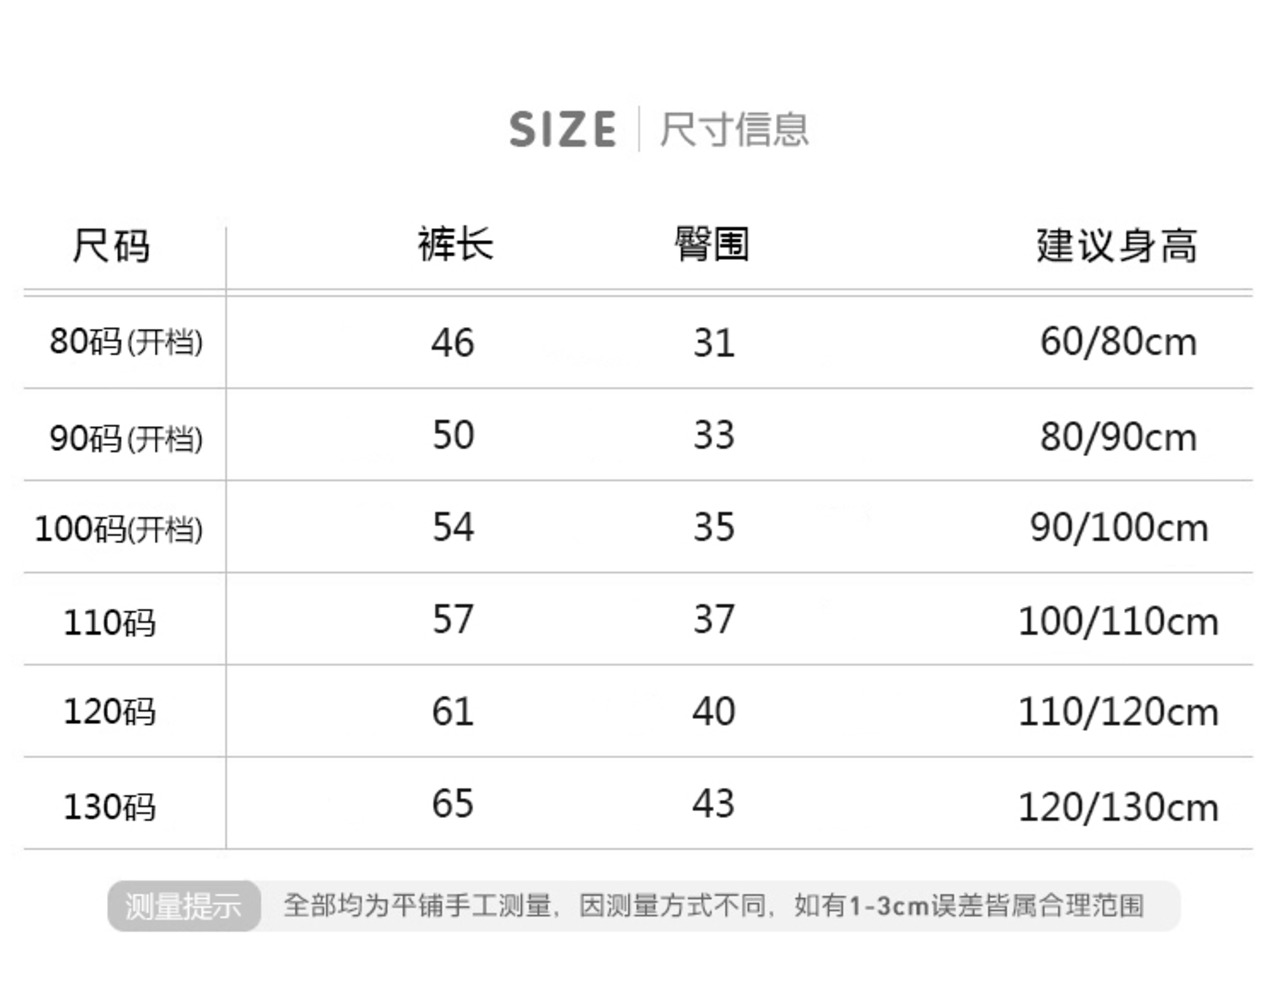Screen dimensions: 1280x1000
Task: Select the 尺码 column header
Action: pos(111,246)
